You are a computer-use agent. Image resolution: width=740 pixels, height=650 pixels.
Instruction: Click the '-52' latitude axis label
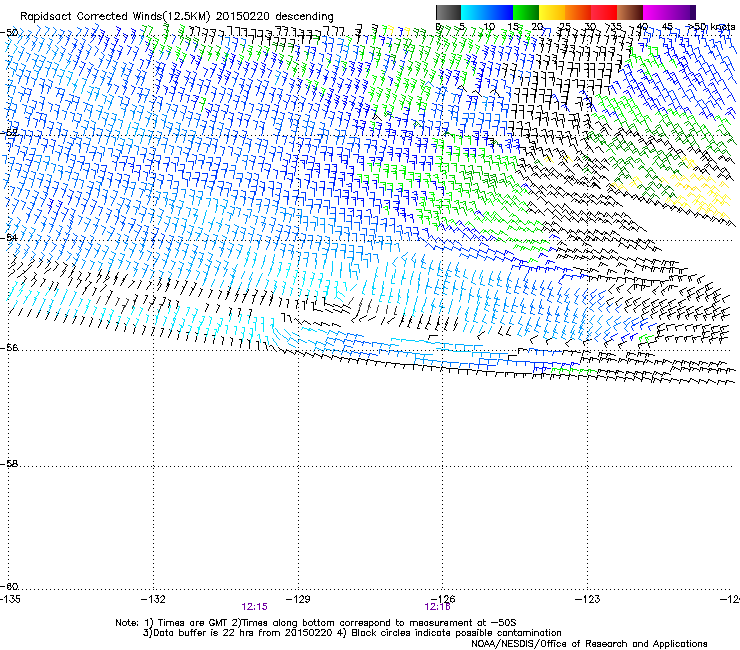(9, 133)
